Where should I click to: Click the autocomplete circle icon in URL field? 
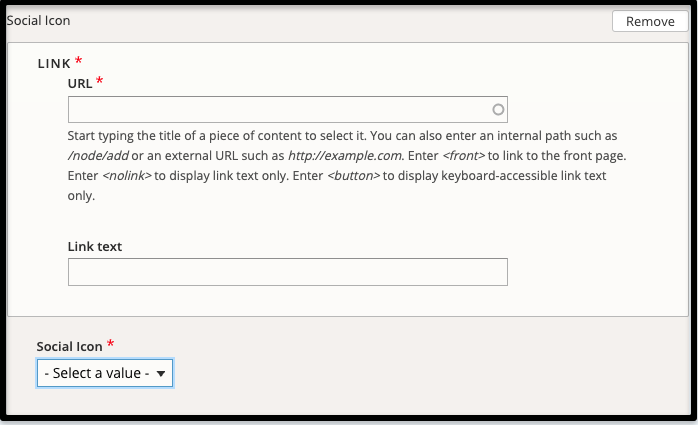click(x=498, y=109)
